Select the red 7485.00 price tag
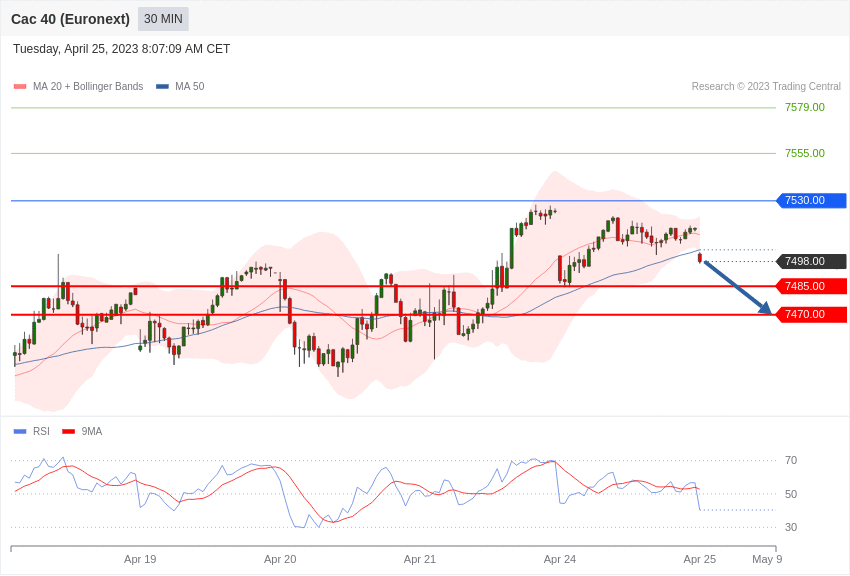This screenshot has width=850, height=576. click(811, 287)
